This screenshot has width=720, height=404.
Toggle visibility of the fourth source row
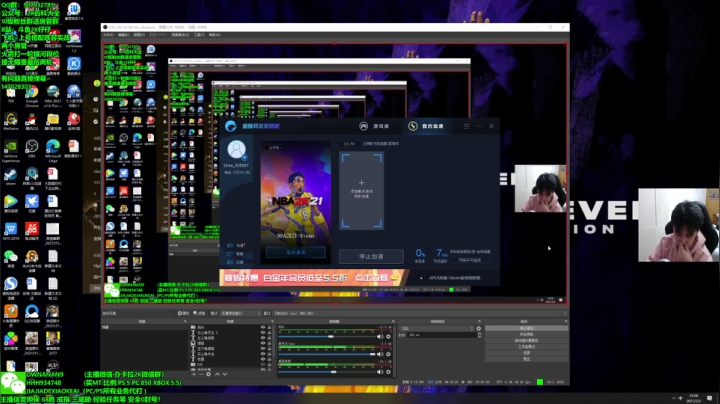pyautogui.click(x=263, y=343)
